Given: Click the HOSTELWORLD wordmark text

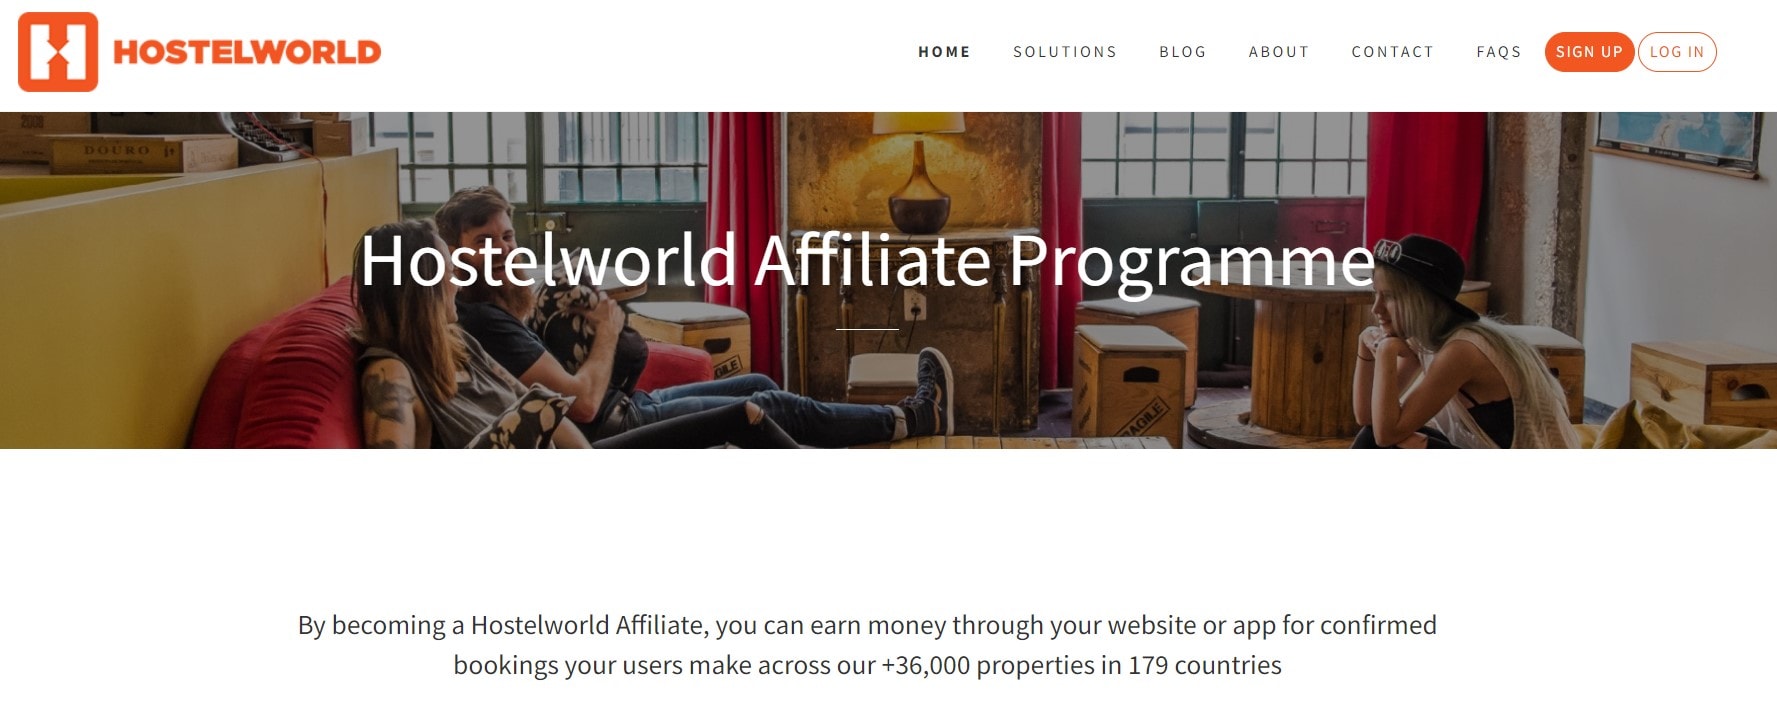Looking at the screenshot, I should click(x=247, y=52).
